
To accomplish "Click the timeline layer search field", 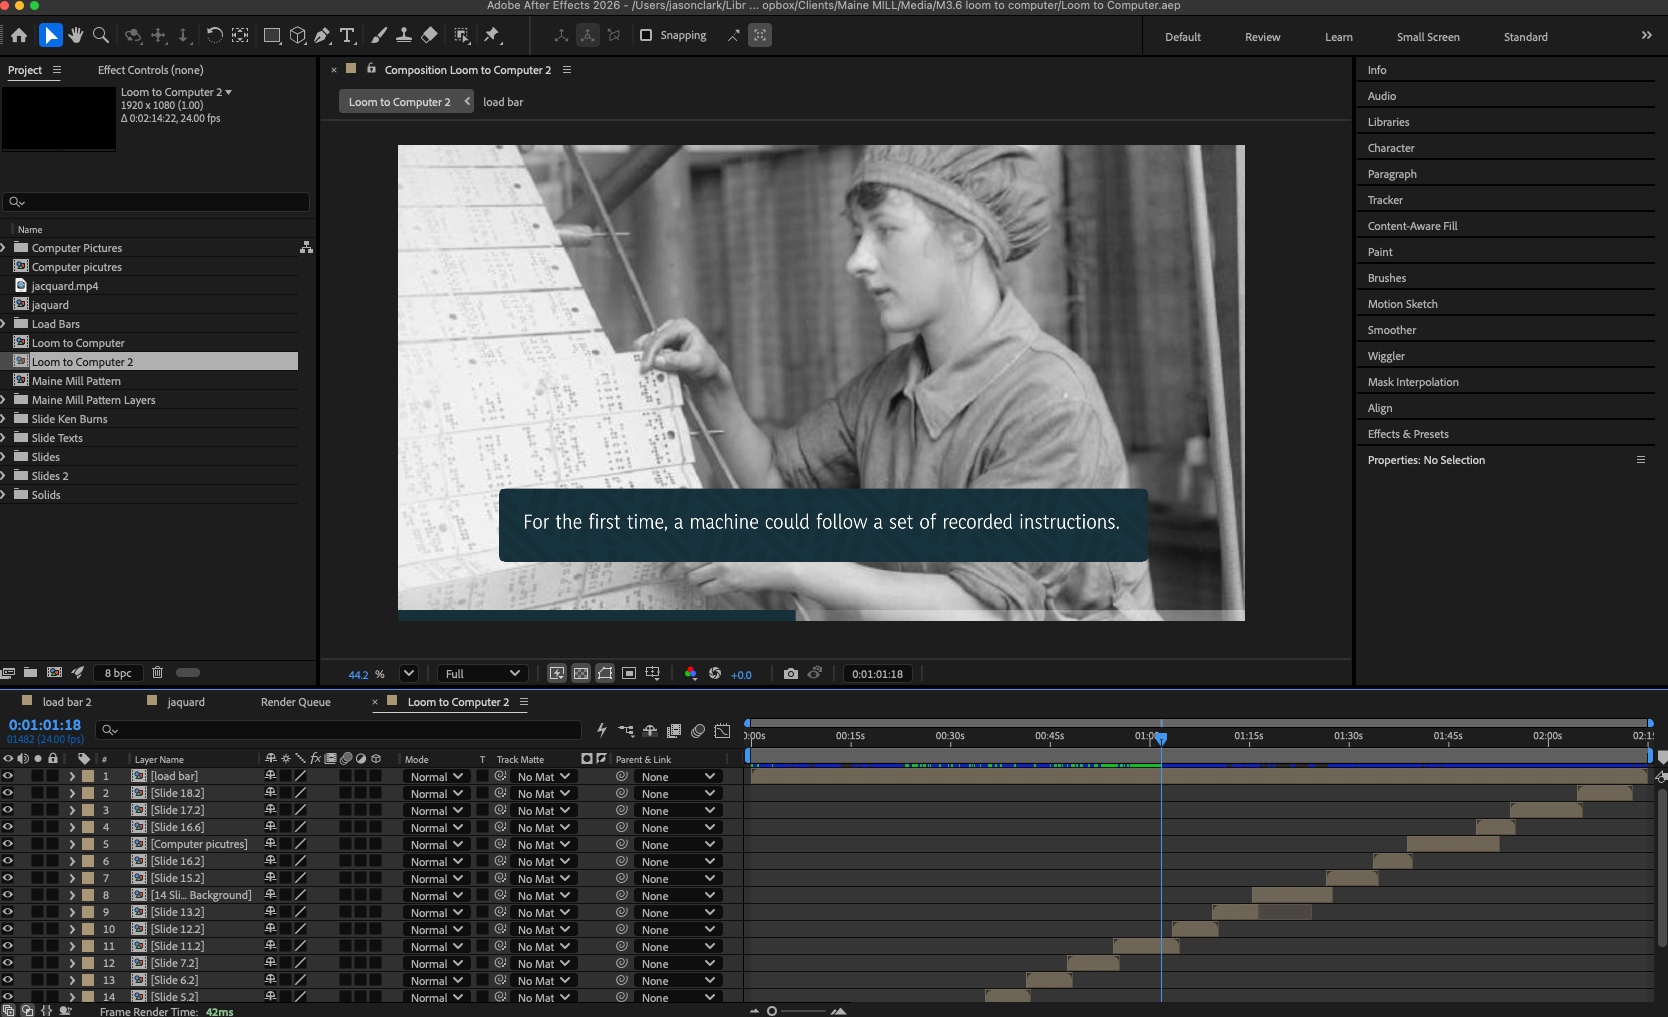I will (x=340, y=730).
